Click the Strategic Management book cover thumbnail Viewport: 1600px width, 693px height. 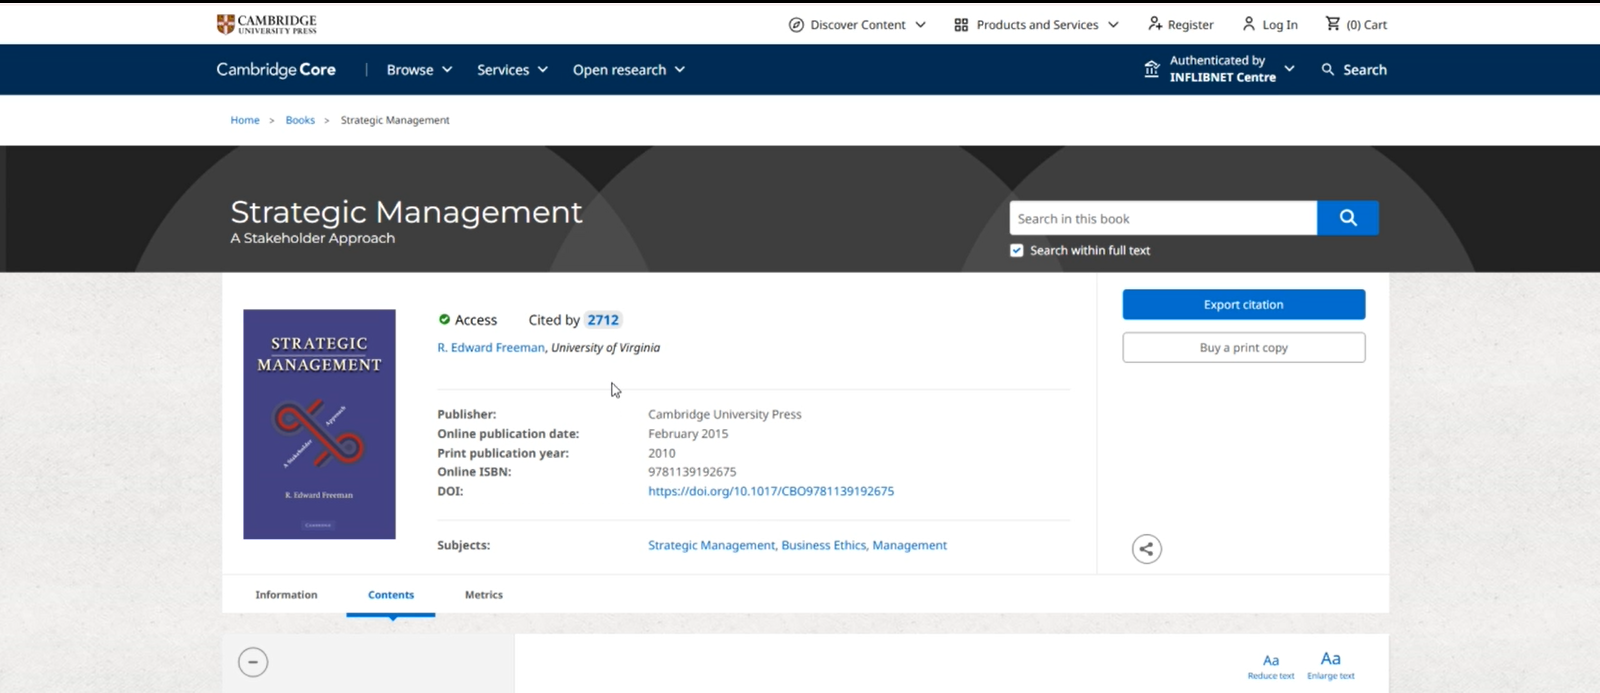pos(319,424)
